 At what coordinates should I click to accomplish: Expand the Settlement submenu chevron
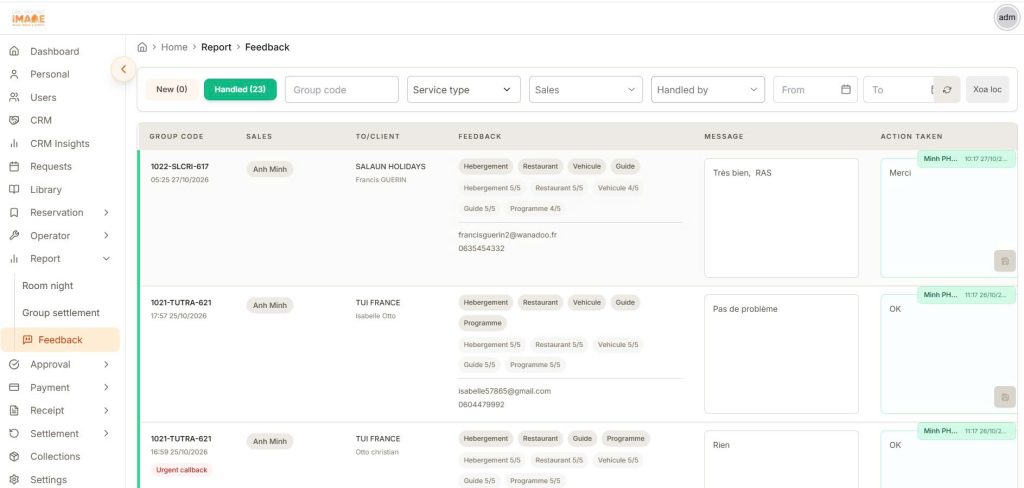point(106,434)
